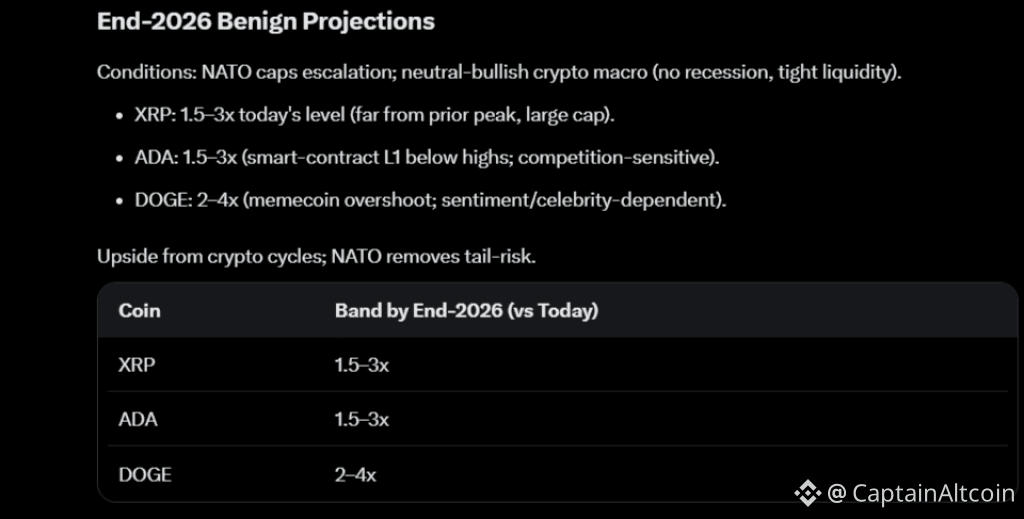Click the bullet dot before XRP line
1024x519 pixels.
tap(120, 115)
